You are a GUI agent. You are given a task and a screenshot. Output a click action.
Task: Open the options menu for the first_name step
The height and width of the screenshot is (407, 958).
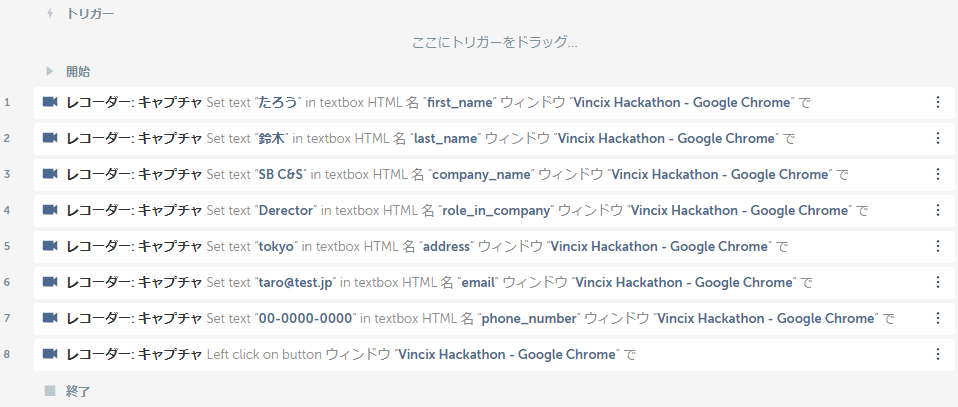937,102
